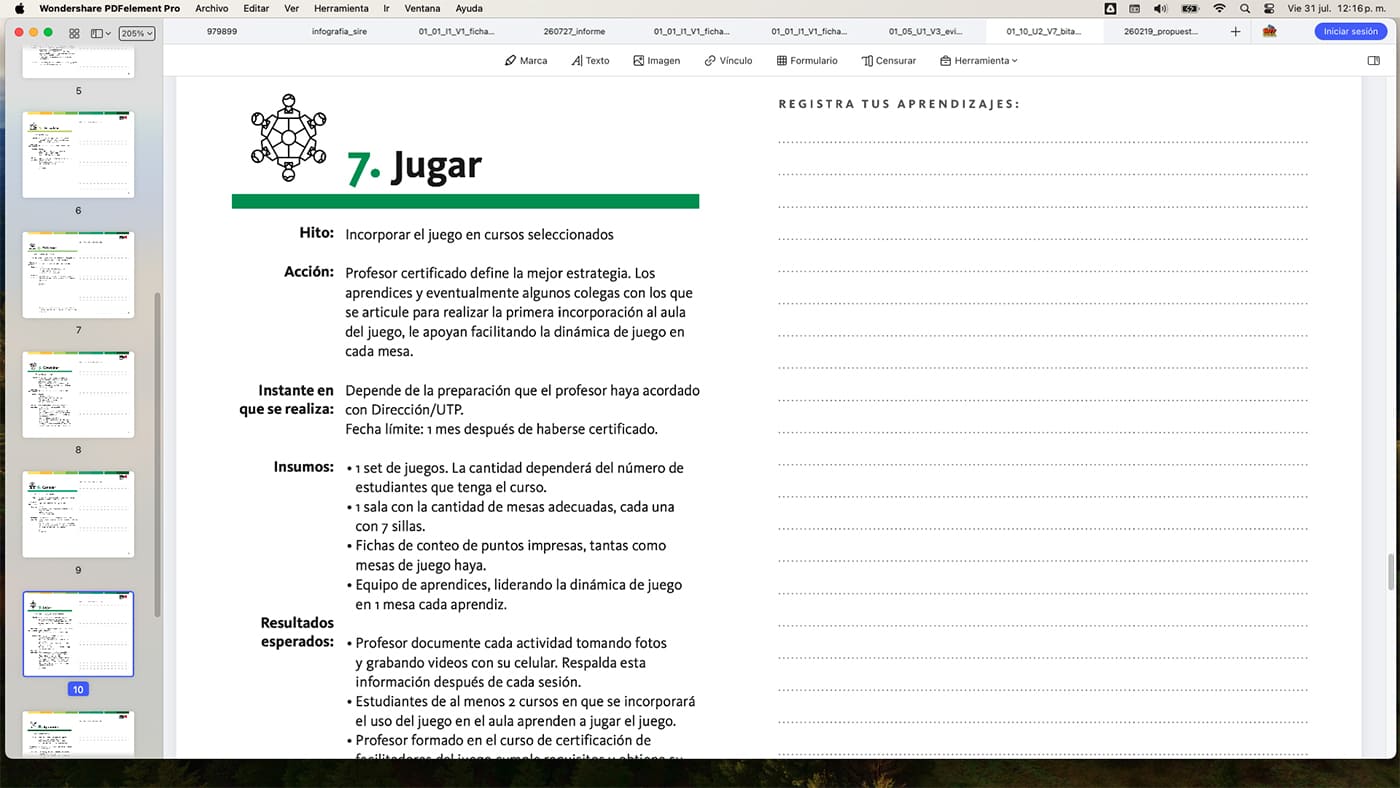Click 'Incorporar el juego en cursos seleccionados'

(479, 235)
